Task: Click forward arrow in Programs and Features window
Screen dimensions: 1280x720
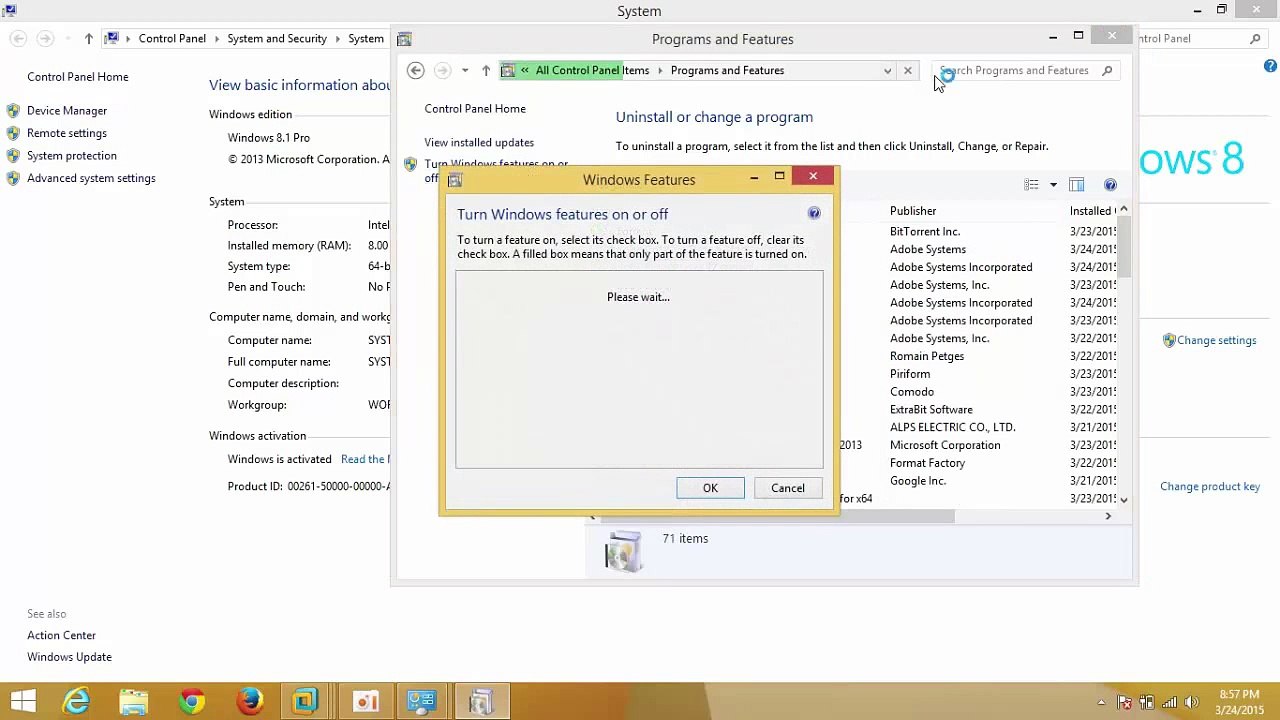Action: point(443,70)
